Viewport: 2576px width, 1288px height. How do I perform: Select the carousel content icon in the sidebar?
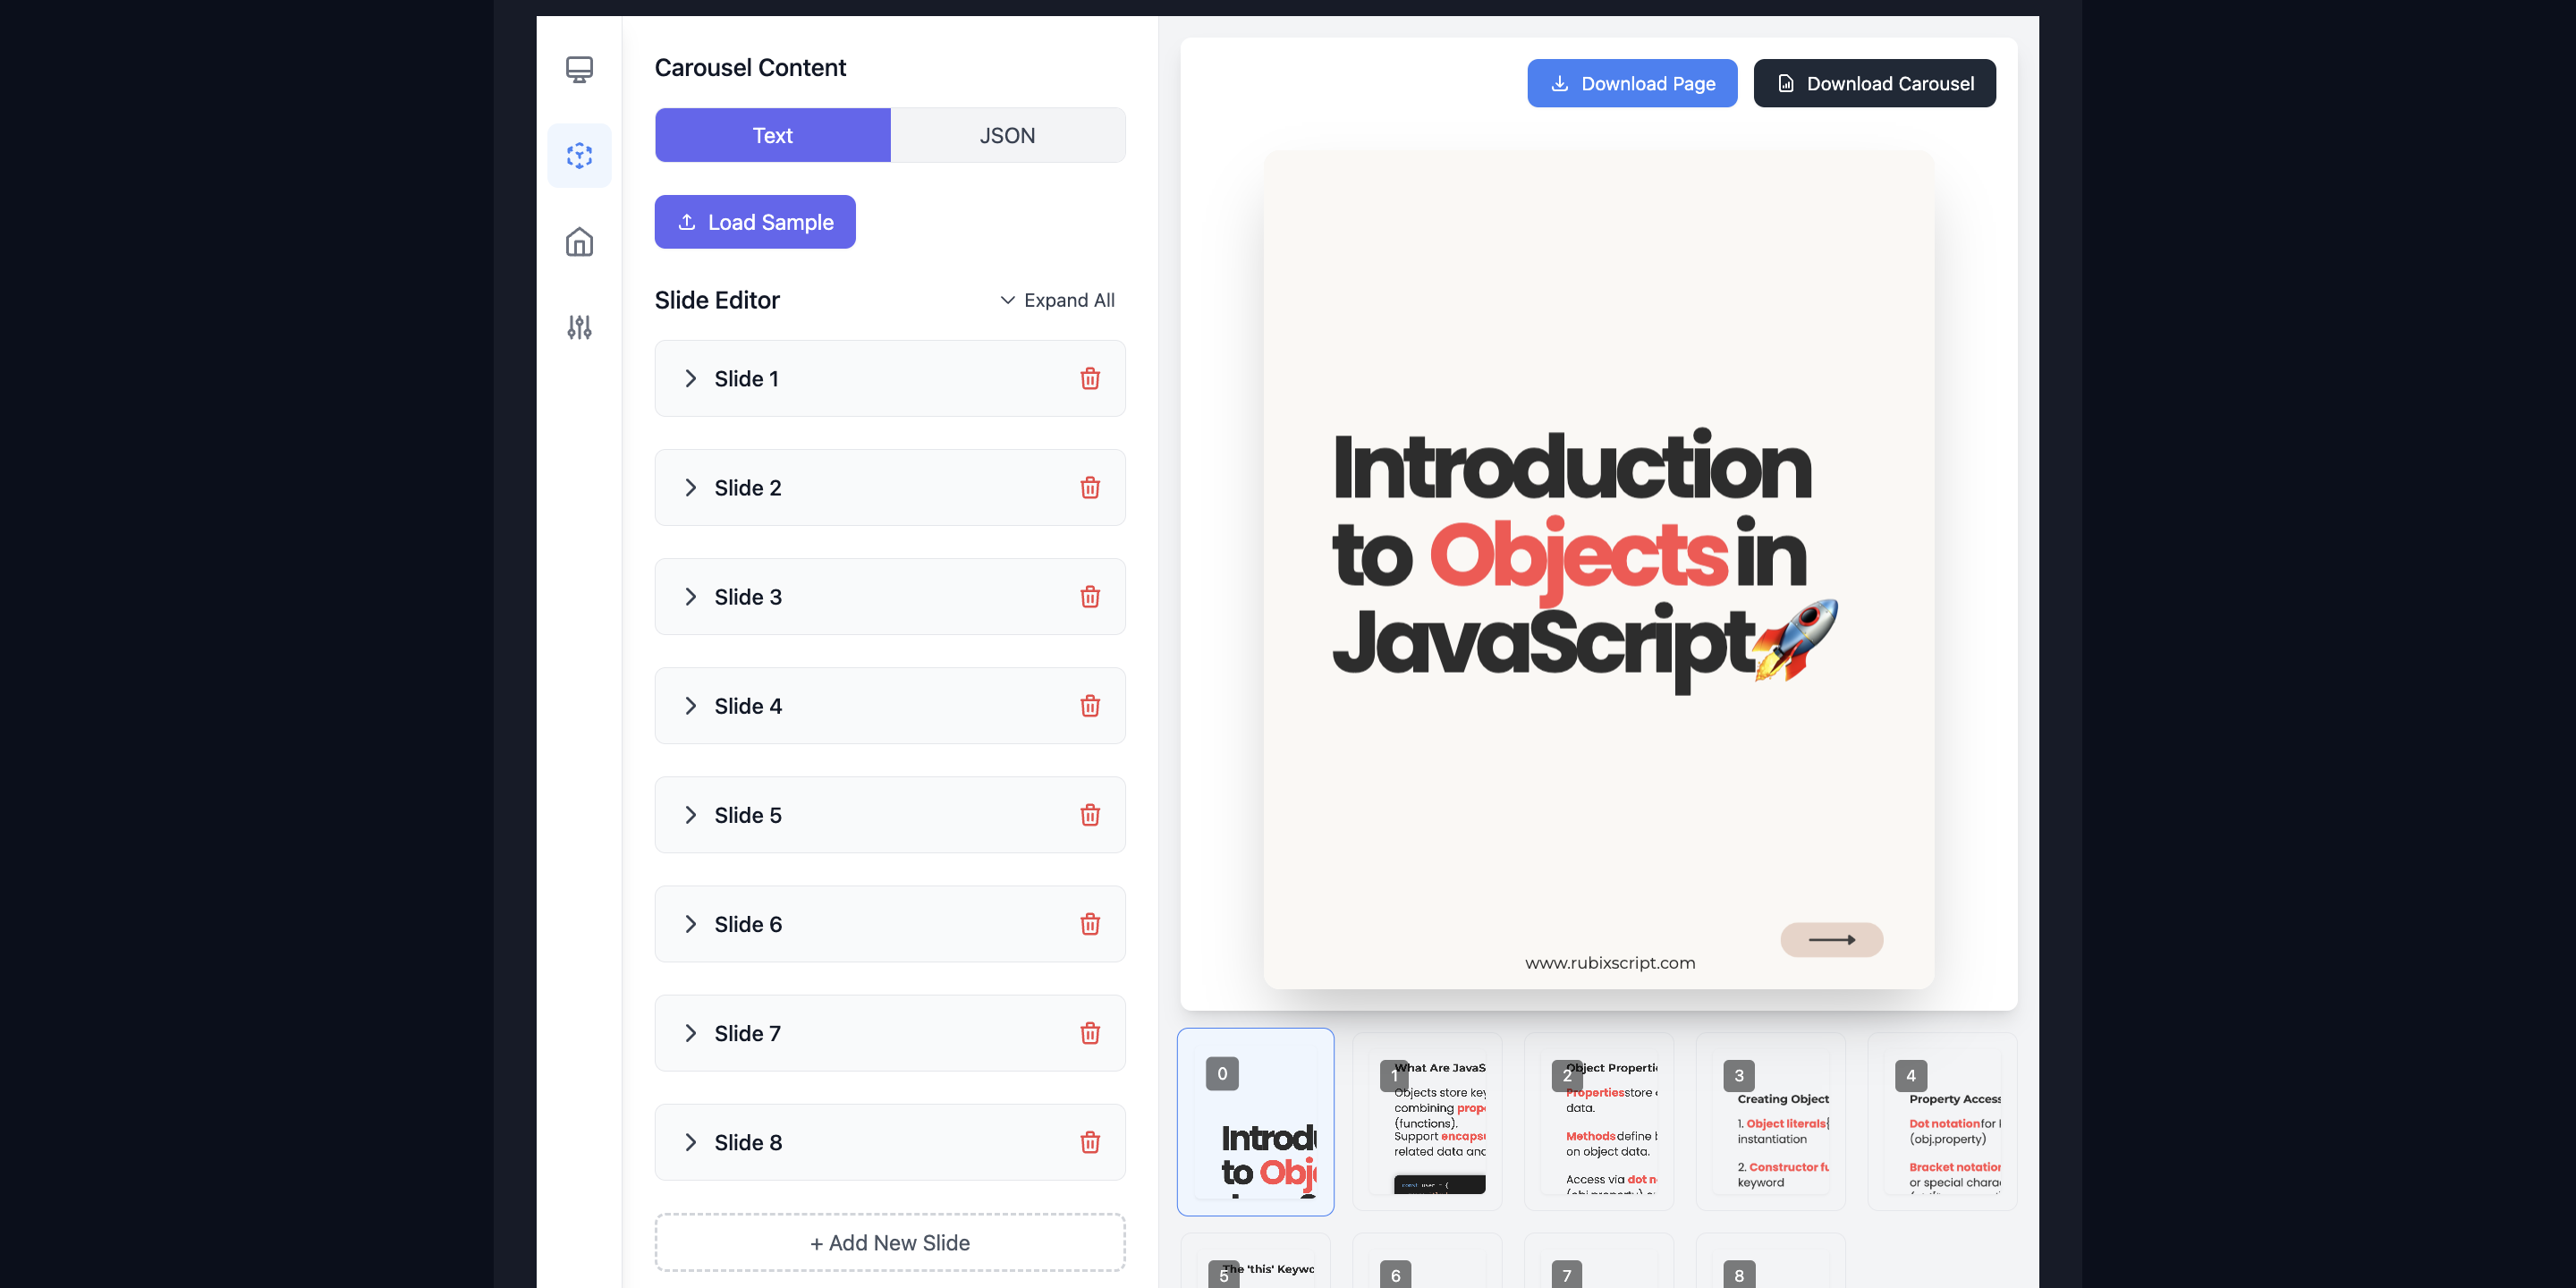[x=579, y=156]
